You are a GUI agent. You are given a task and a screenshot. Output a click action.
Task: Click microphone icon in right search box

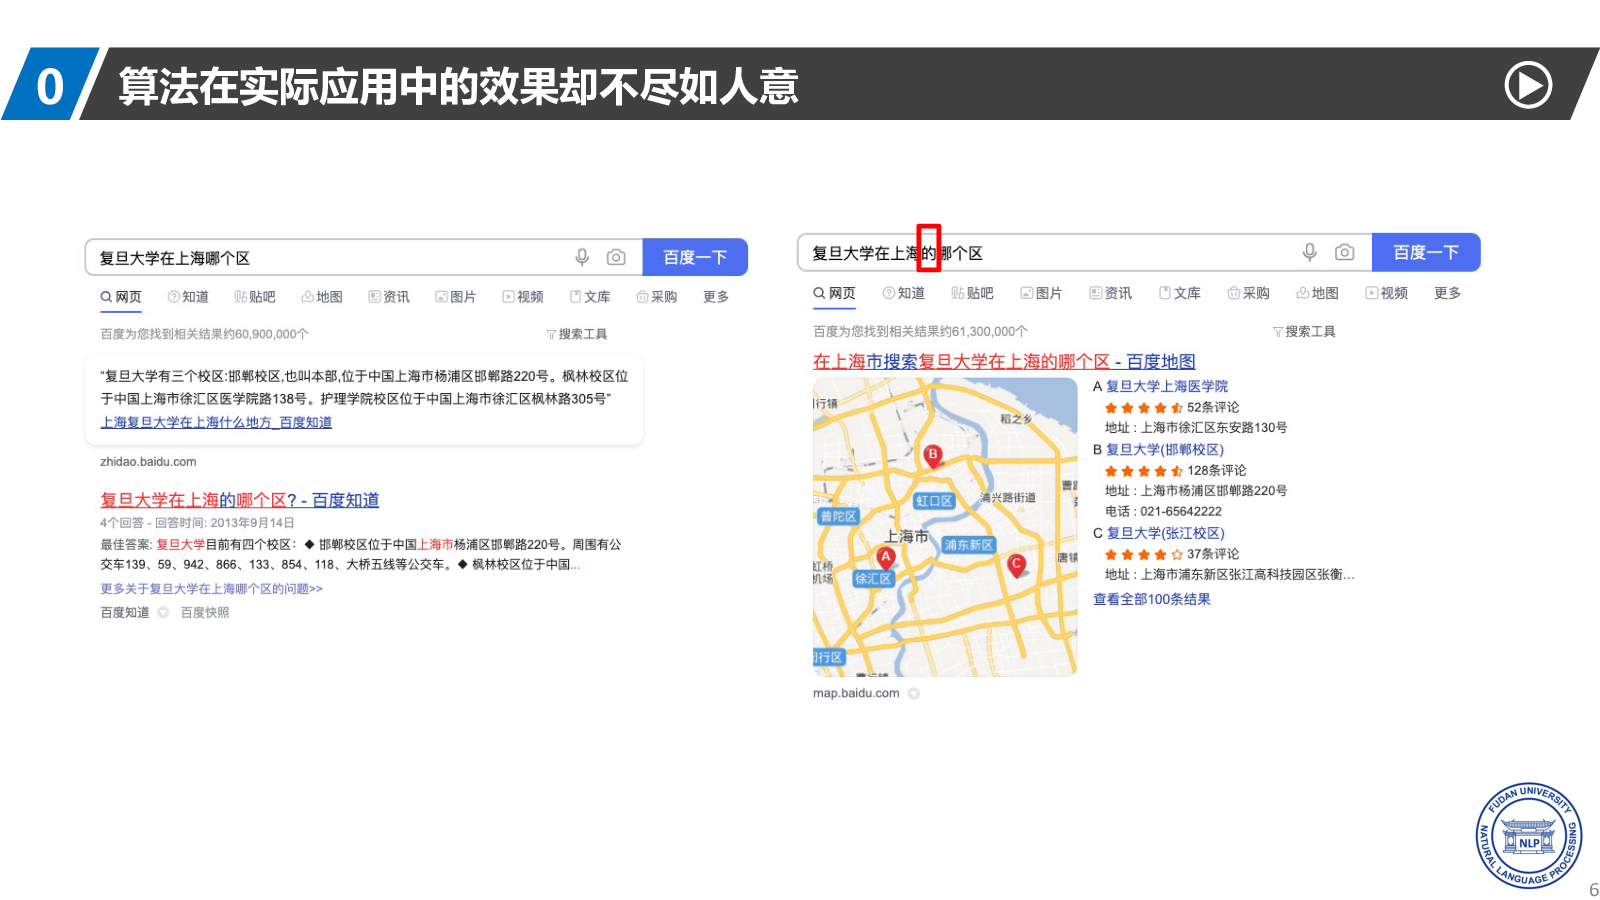[1309, 252]
